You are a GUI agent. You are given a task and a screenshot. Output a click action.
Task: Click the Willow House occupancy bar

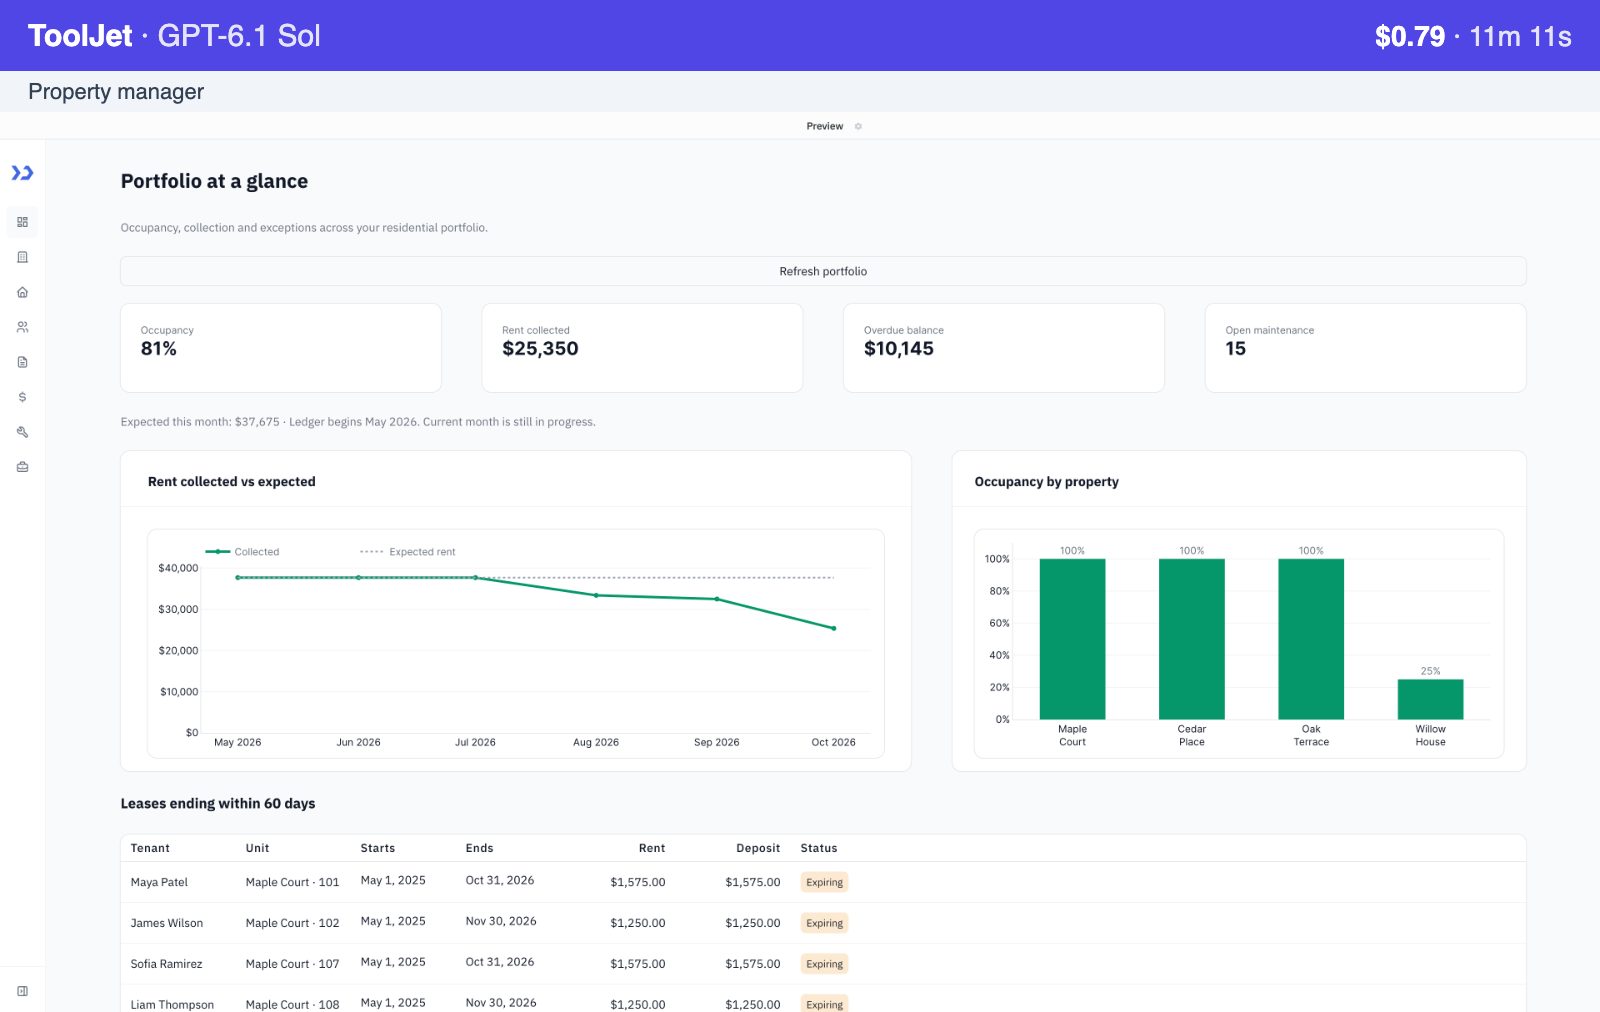pyautogui.click(x=1430, y=699)
